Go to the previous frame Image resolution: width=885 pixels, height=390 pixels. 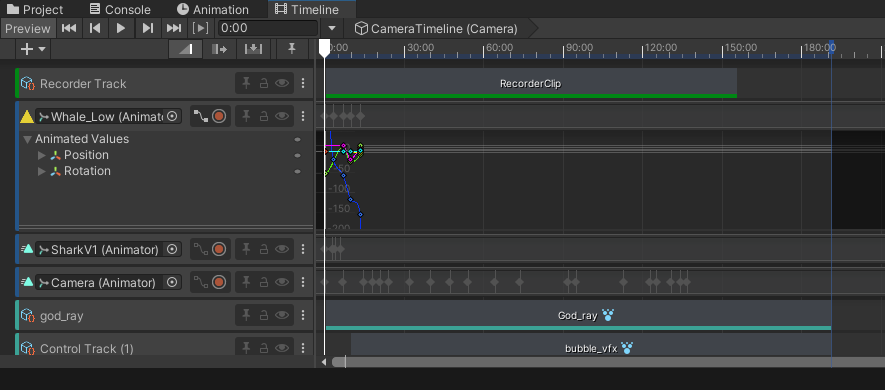click(95, 28)
